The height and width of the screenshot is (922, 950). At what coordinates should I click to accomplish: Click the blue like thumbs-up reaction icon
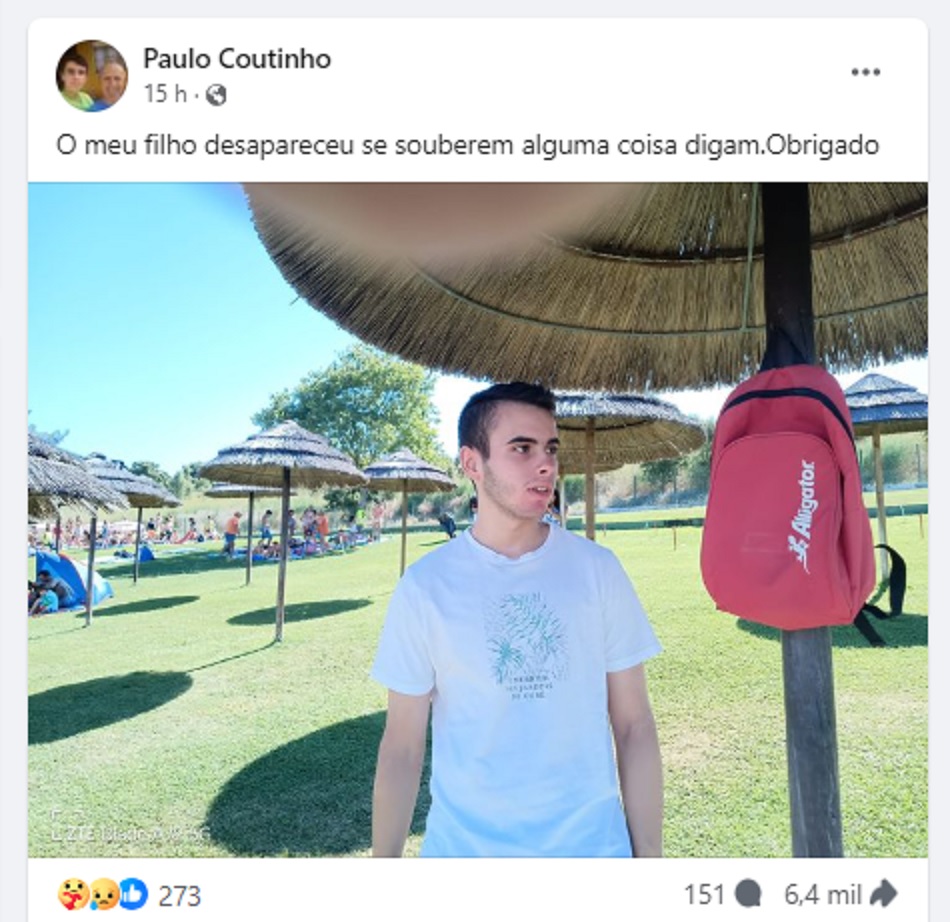[x=133, y=894]
